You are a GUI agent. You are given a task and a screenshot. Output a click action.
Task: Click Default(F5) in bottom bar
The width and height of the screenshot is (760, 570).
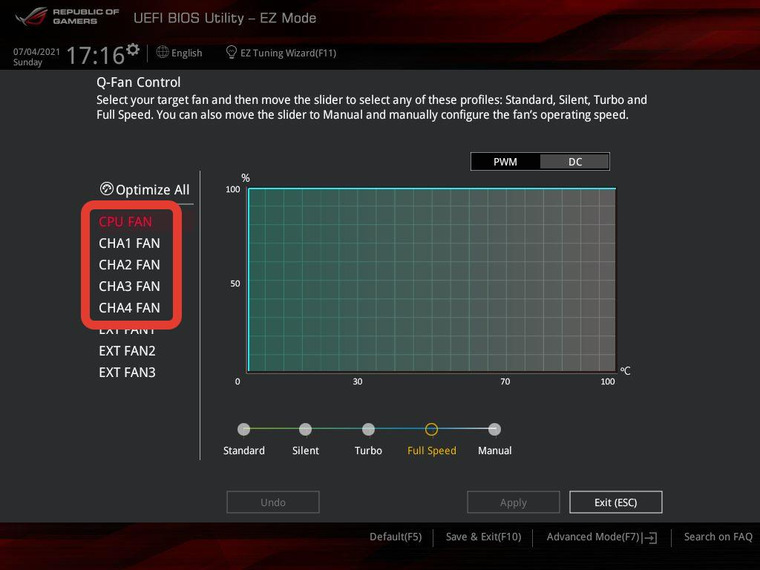396,537
